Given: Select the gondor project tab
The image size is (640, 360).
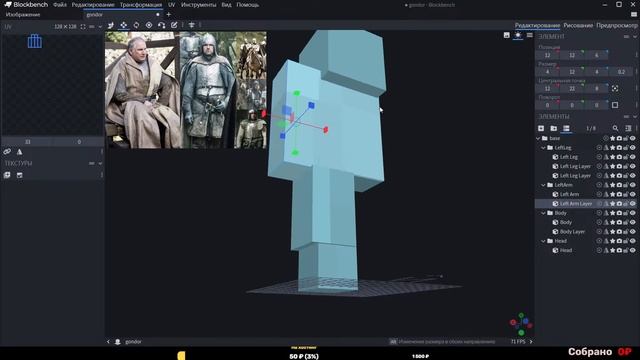Looking at the screenshot, I should pos(123,15).
